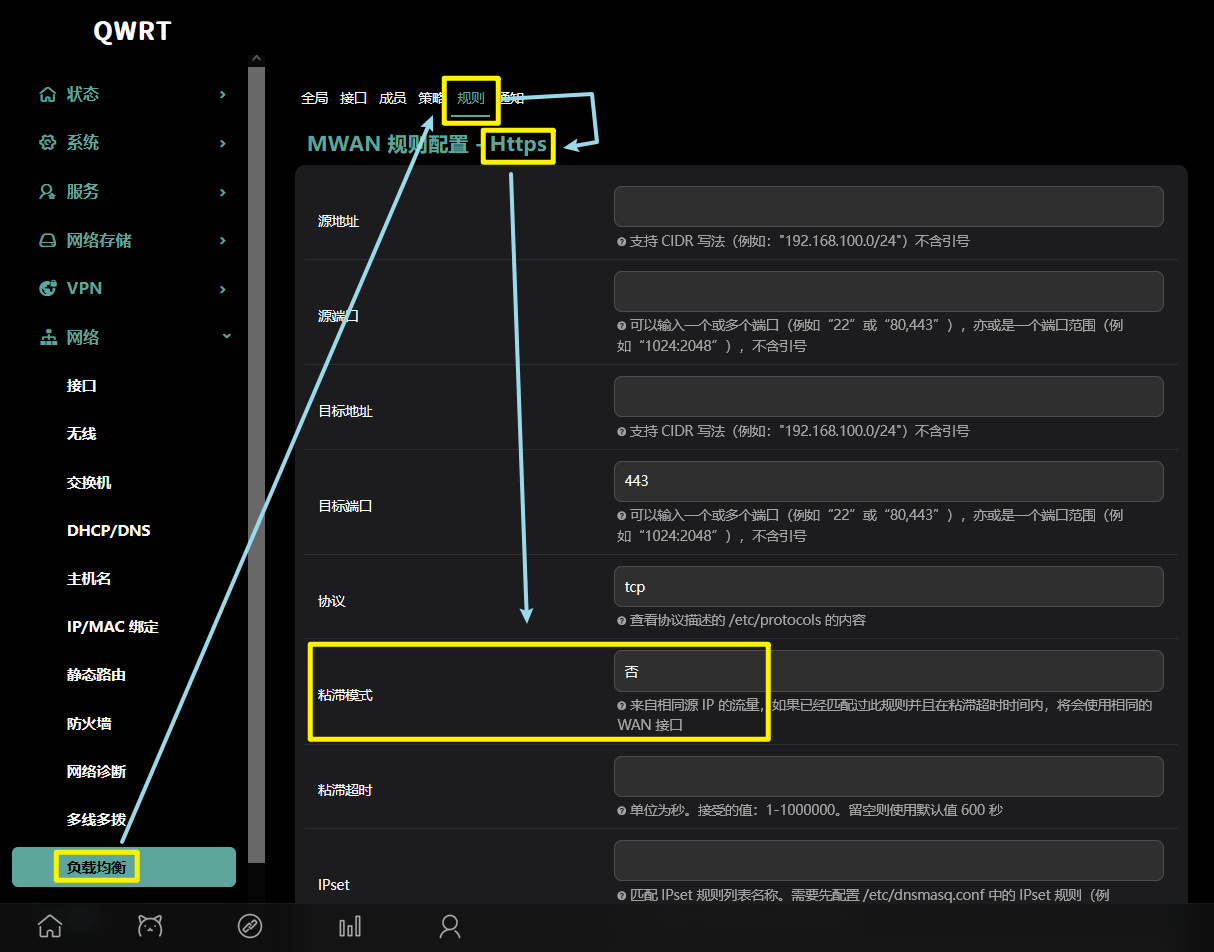Click help icon beside IPset hint
This screenshot has height=952, width=1214.
point(622,895)
